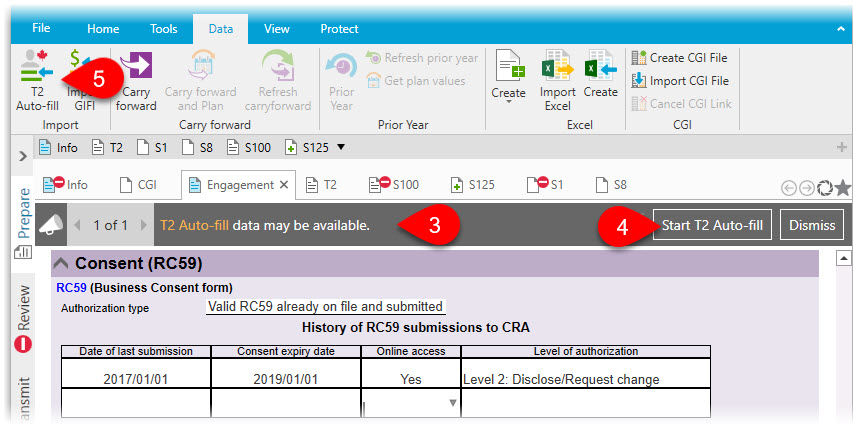
Task: Click the megaphone notification icon
Action: pos(51,225)
